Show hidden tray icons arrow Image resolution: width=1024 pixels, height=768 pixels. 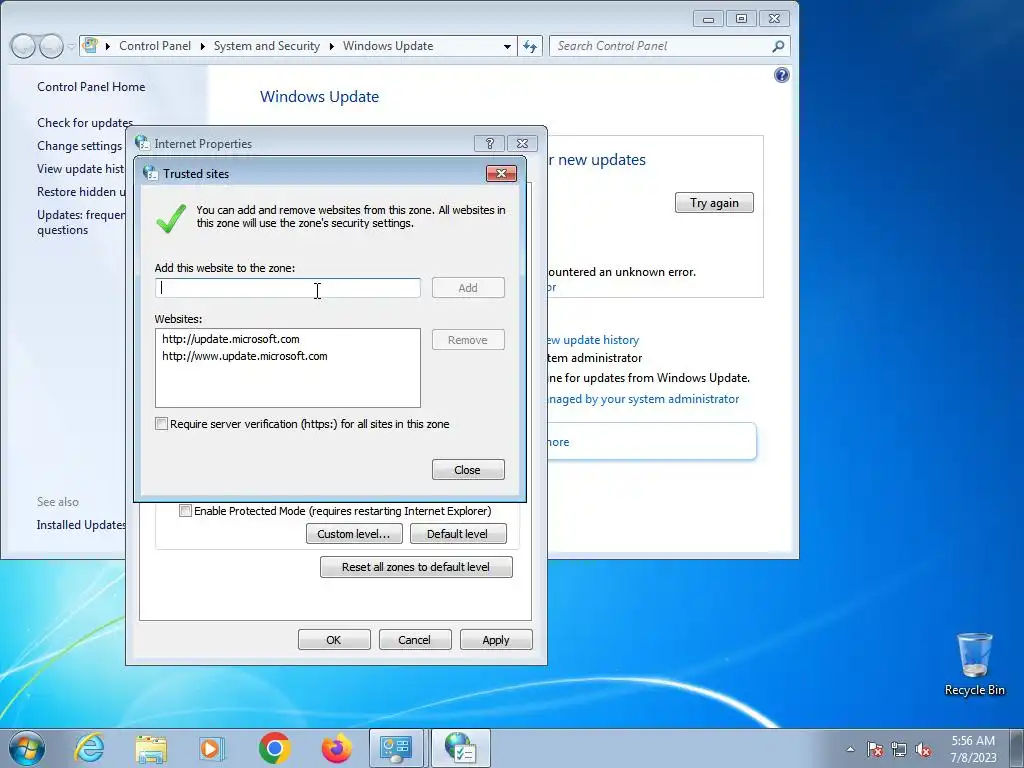point(850,749)
